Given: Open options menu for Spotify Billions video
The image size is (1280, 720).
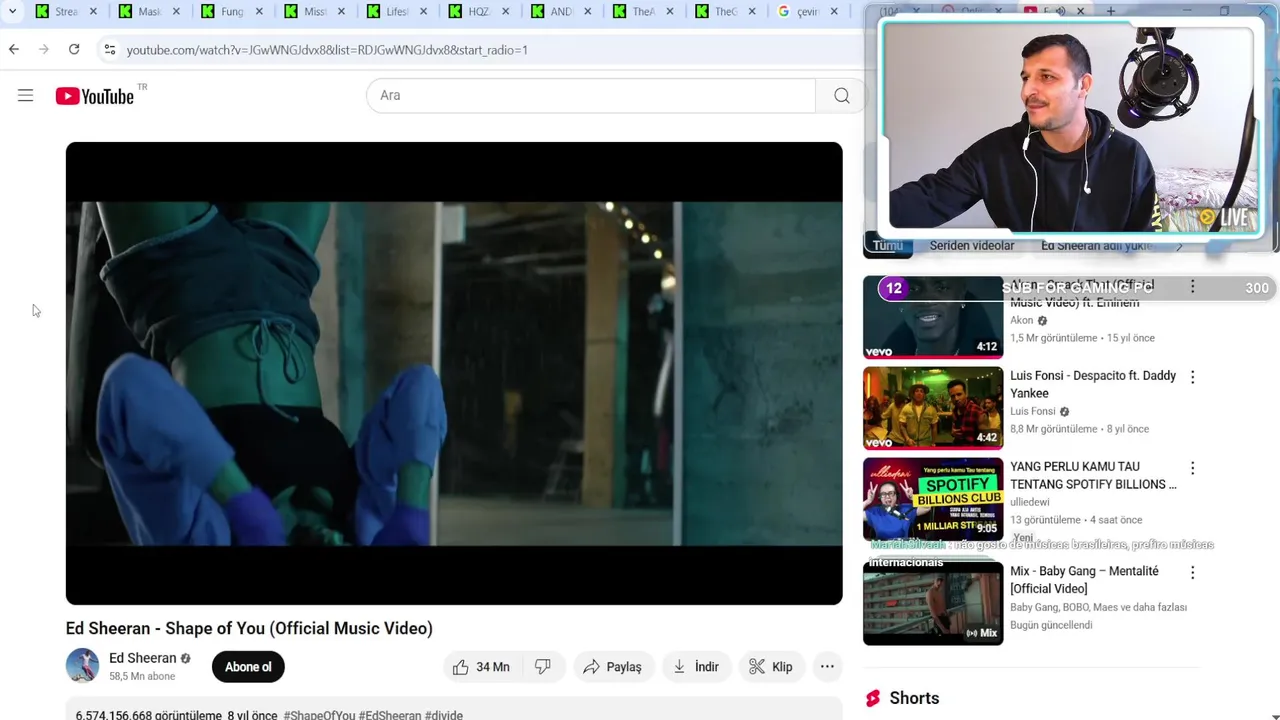Looking at the screenshot, I should click(1192, 468).
